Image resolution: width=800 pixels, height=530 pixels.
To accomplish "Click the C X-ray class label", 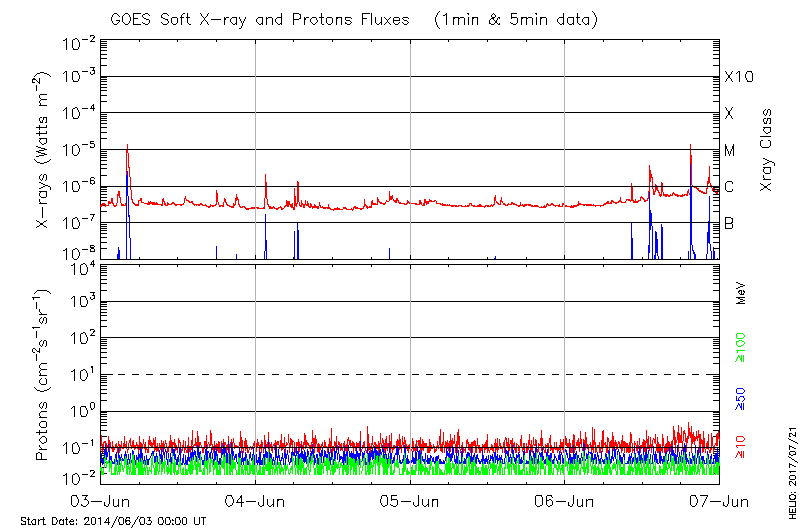I will [729, 187].
